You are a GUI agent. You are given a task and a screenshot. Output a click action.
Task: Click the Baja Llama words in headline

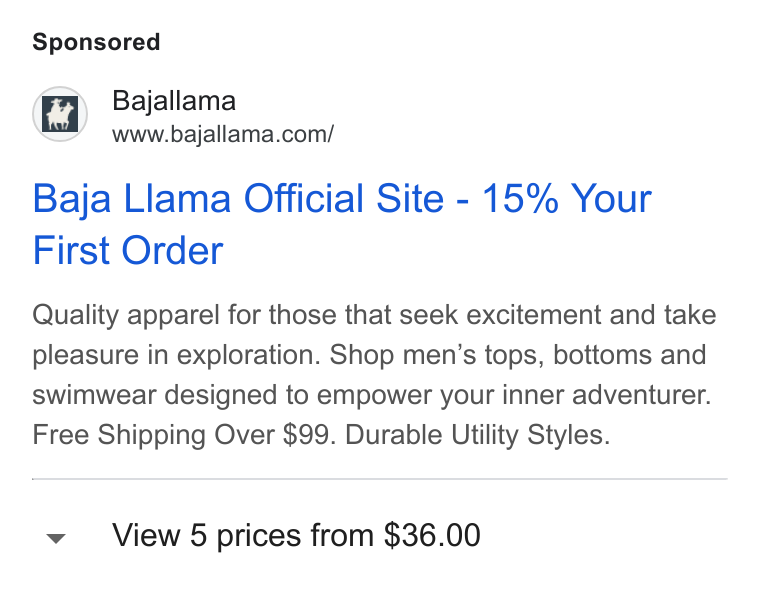(131, 200)
